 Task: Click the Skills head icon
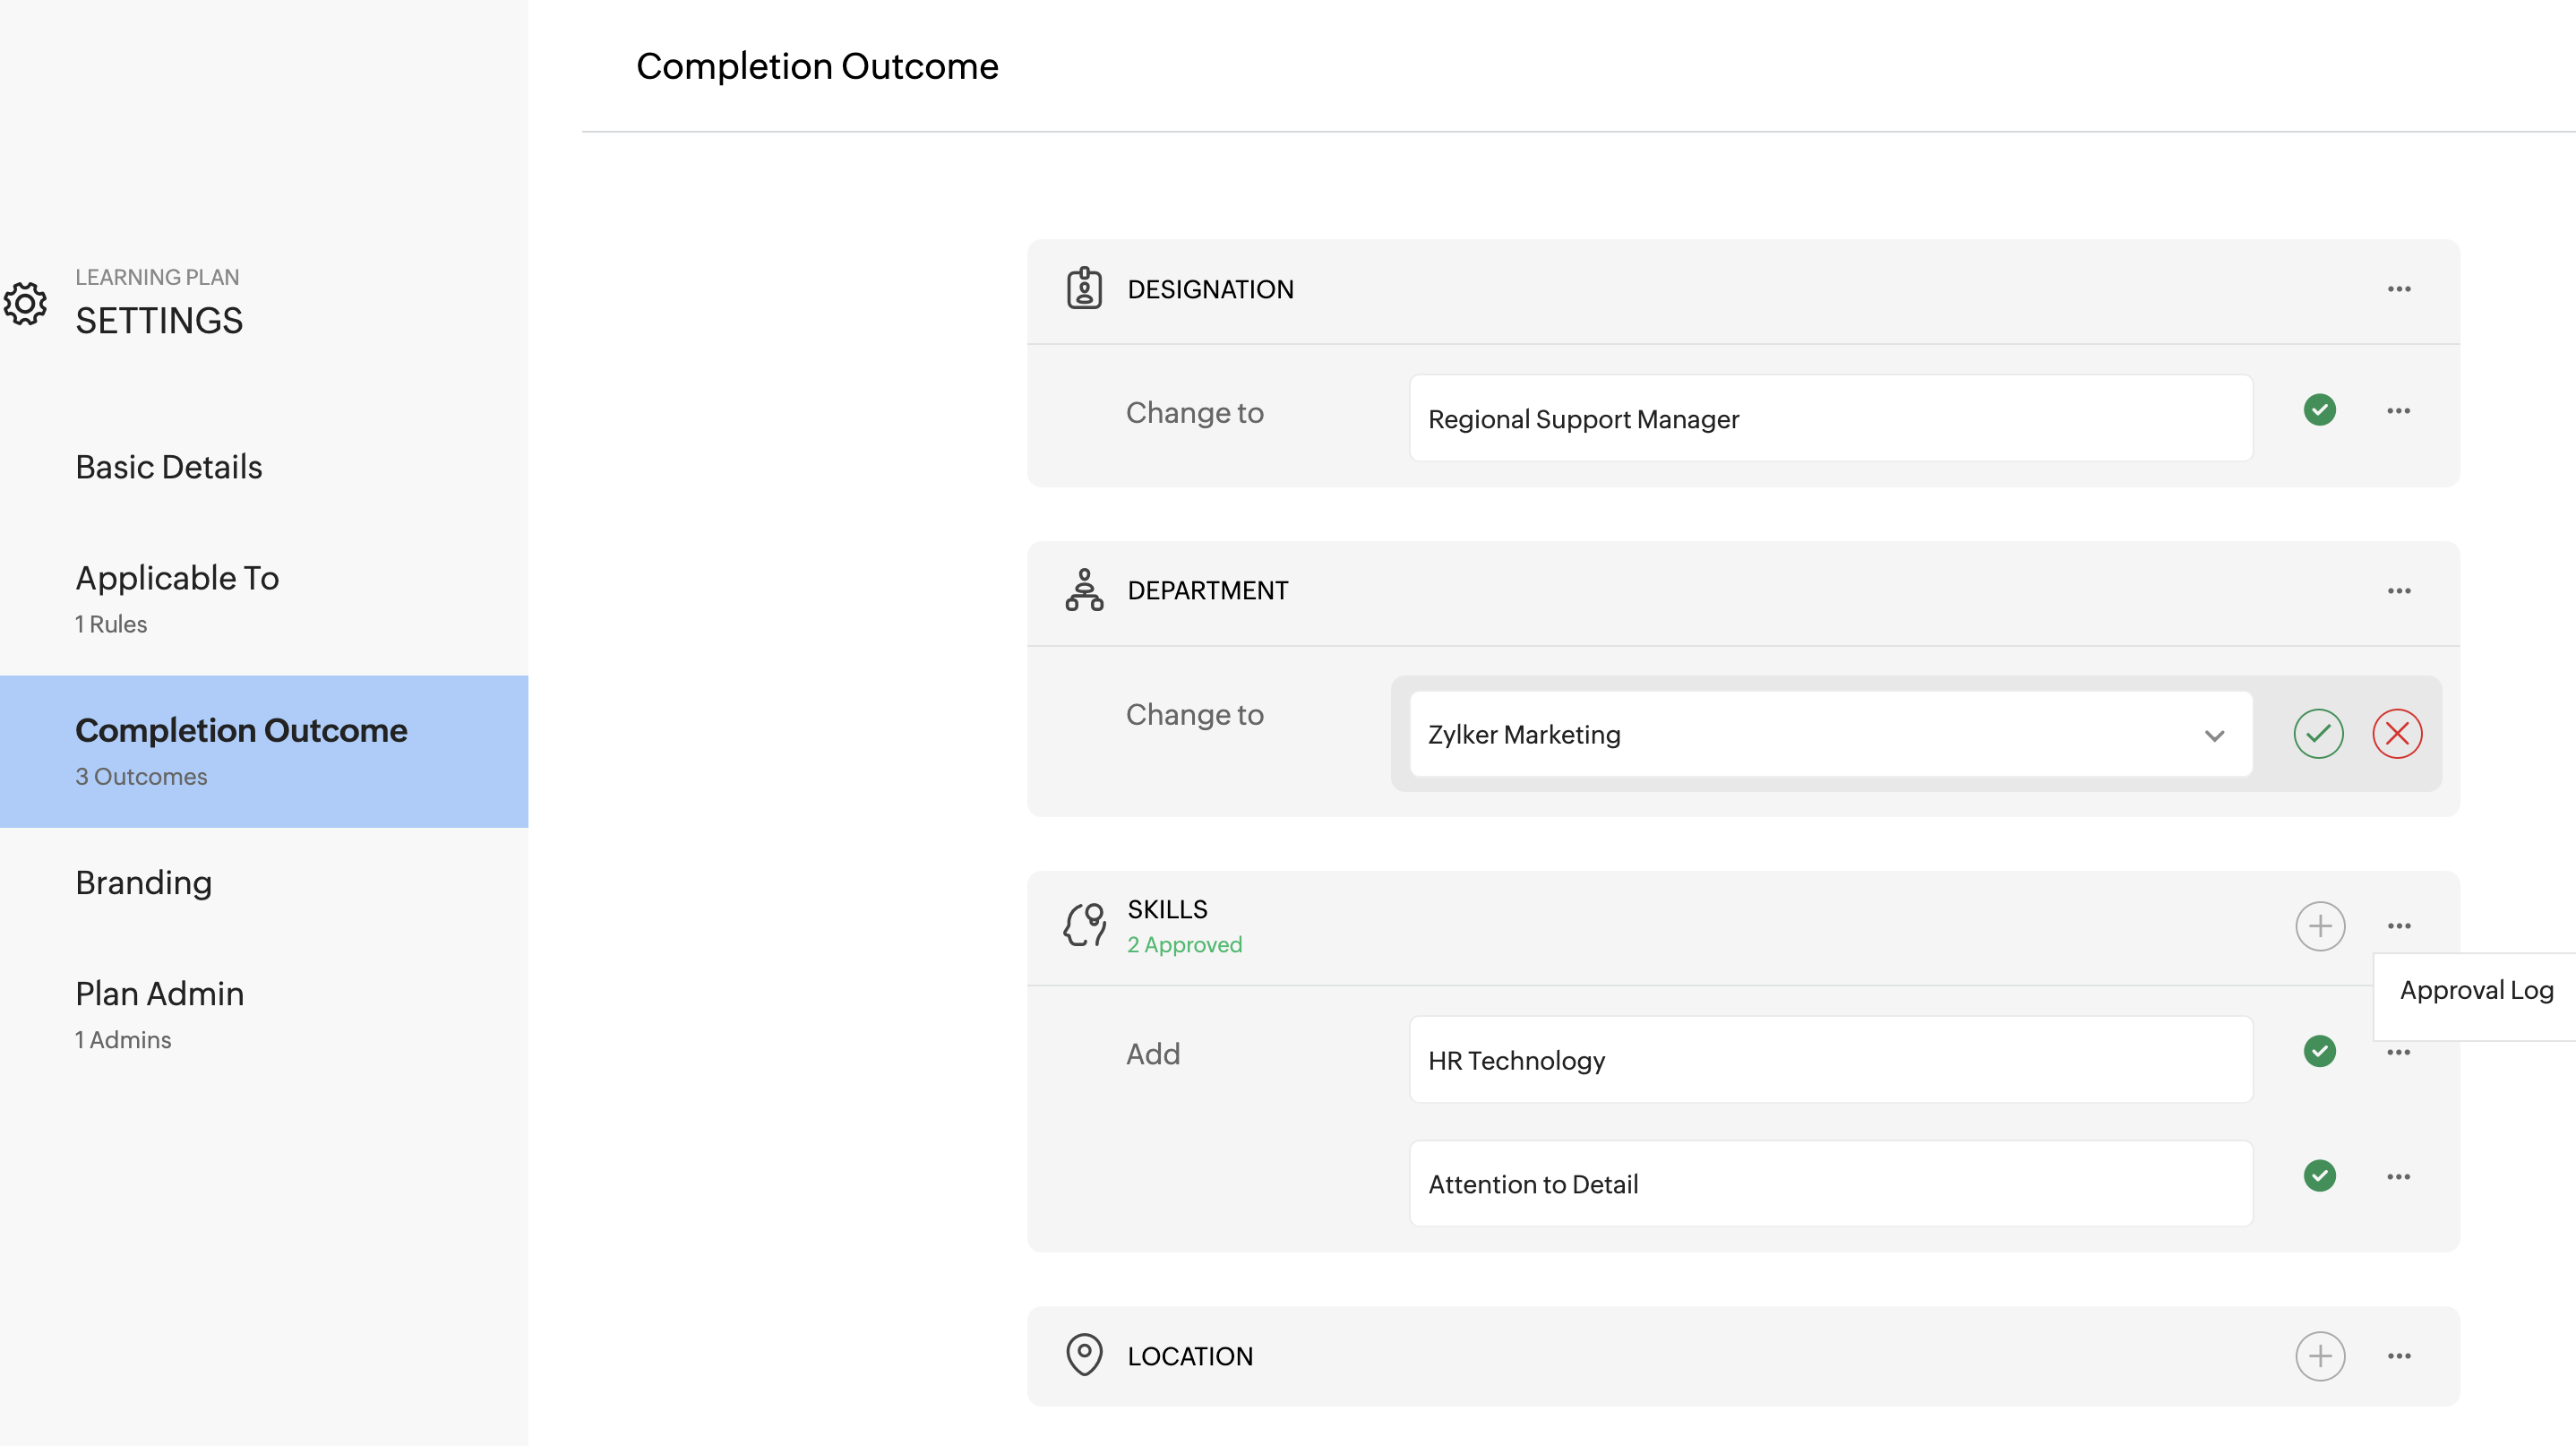1084,925
